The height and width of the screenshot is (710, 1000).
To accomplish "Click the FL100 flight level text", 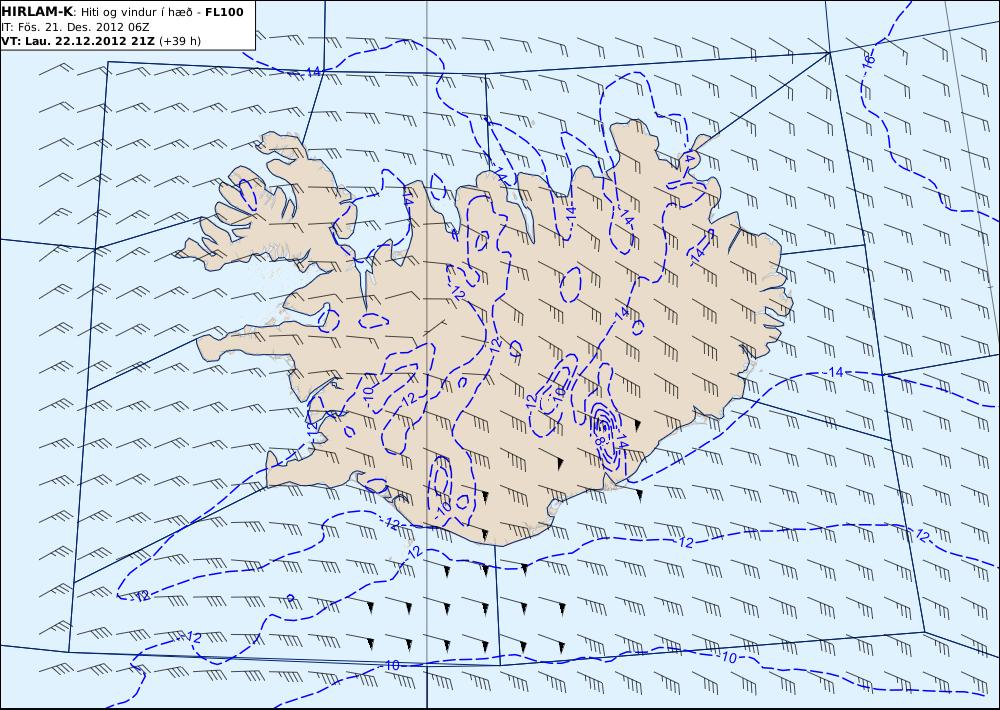I will click(224, 12).
